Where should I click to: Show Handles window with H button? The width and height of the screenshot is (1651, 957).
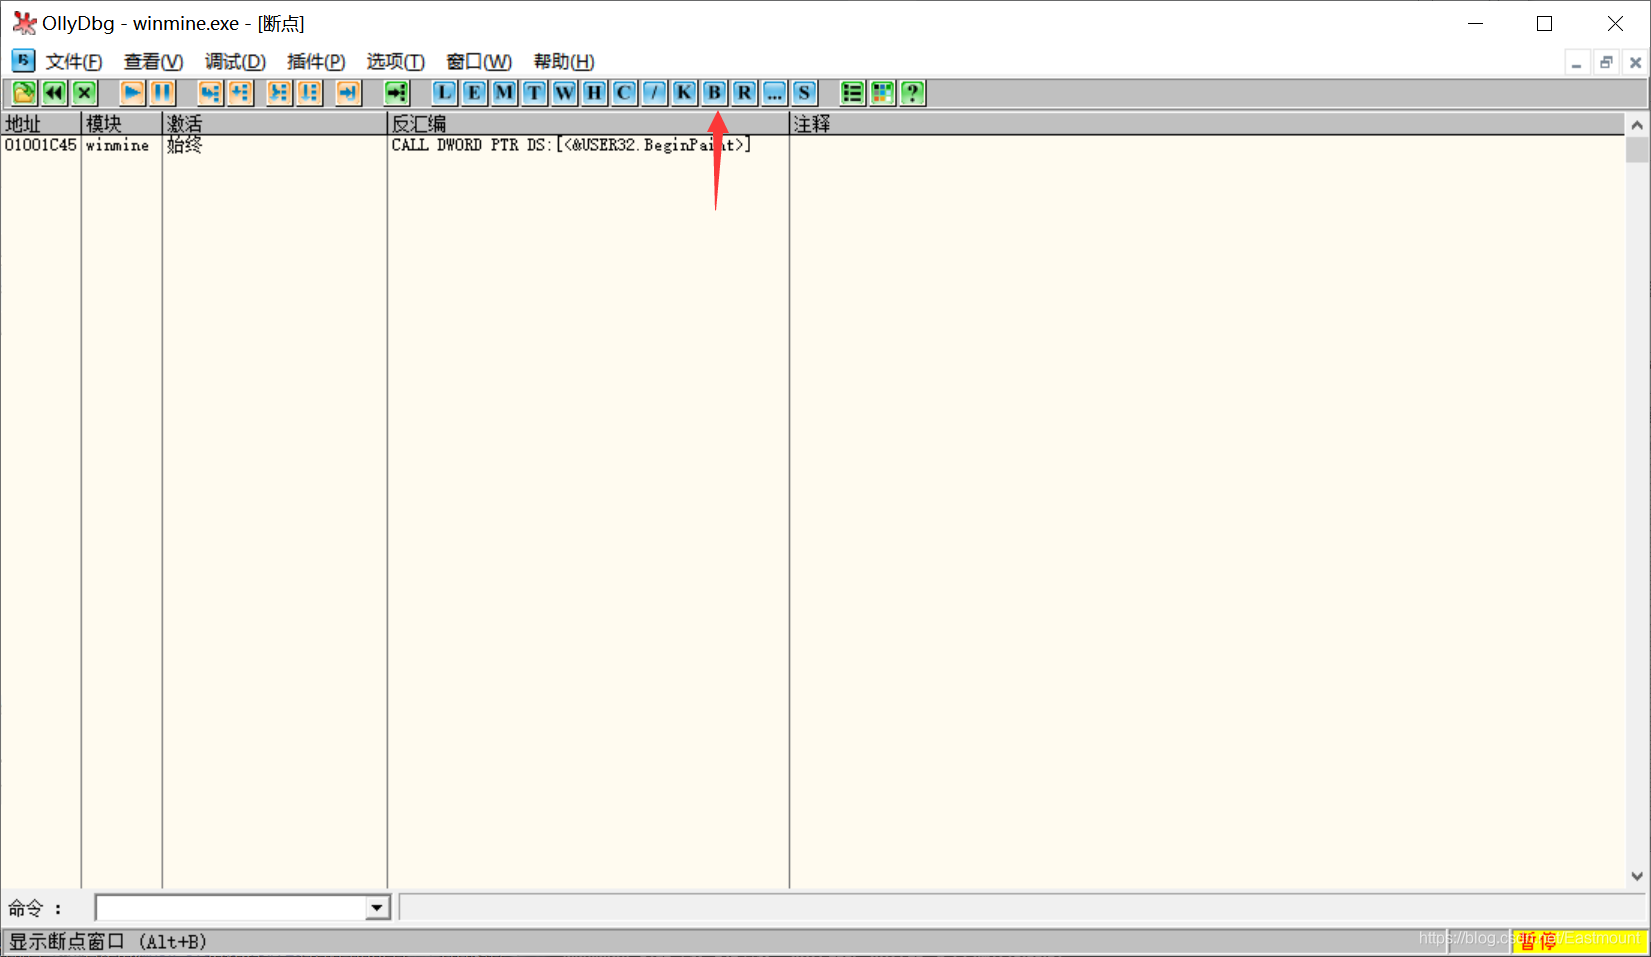(x=594, y=93)
